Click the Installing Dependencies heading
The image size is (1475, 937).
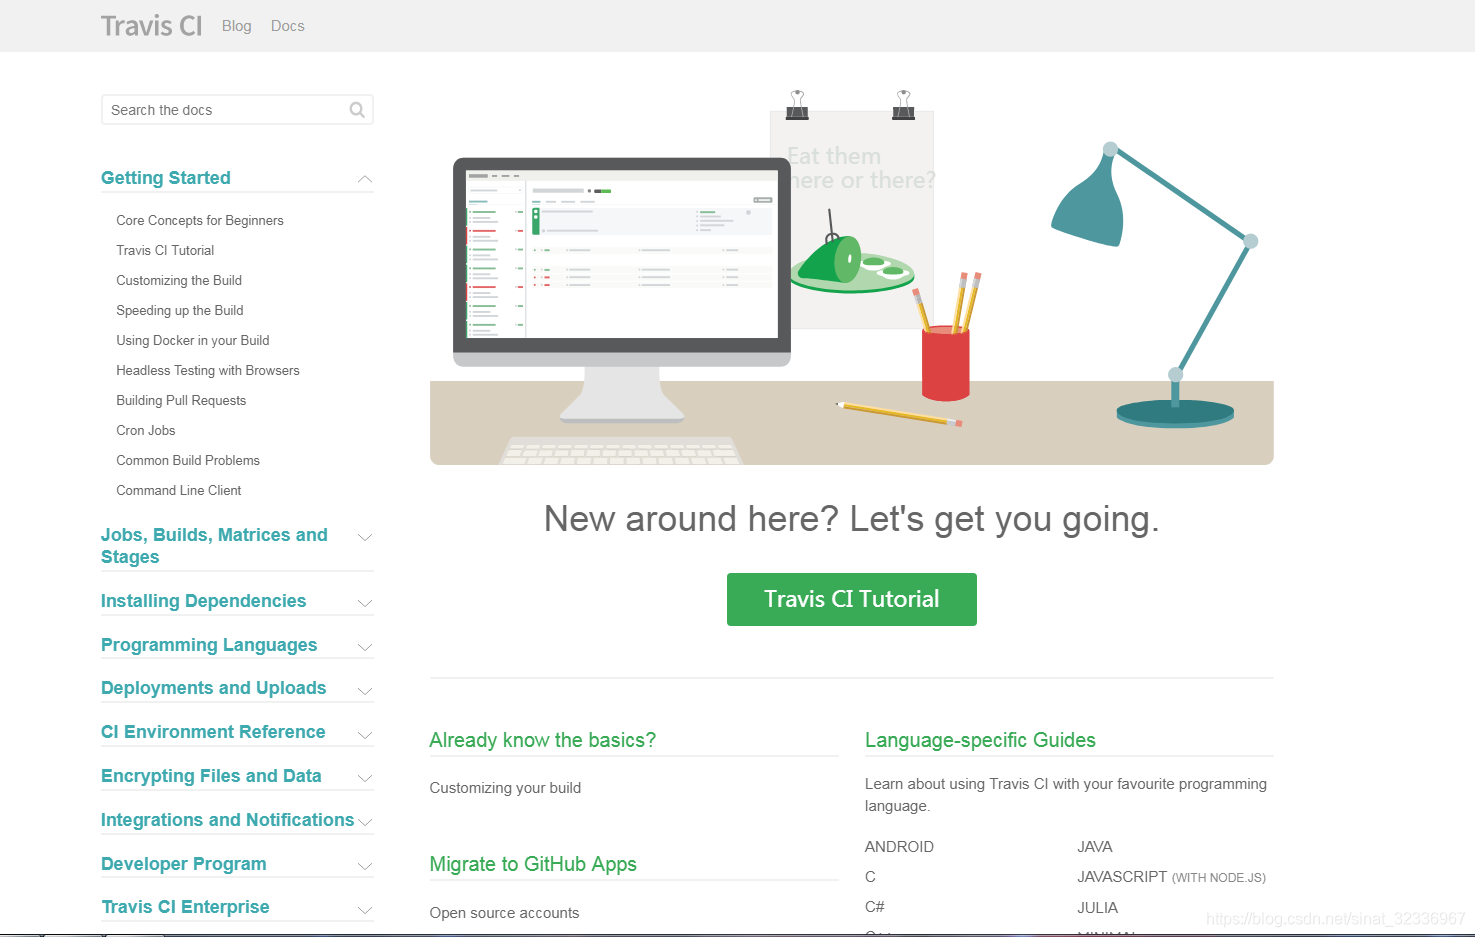[204, 601]
